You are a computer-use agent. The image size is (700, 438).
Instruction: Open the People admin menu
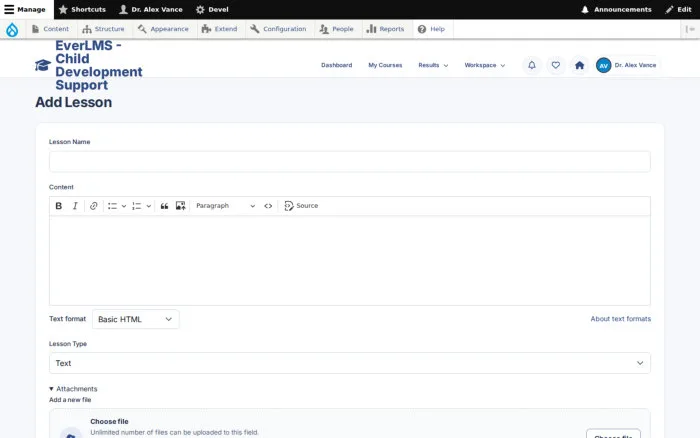336,29
